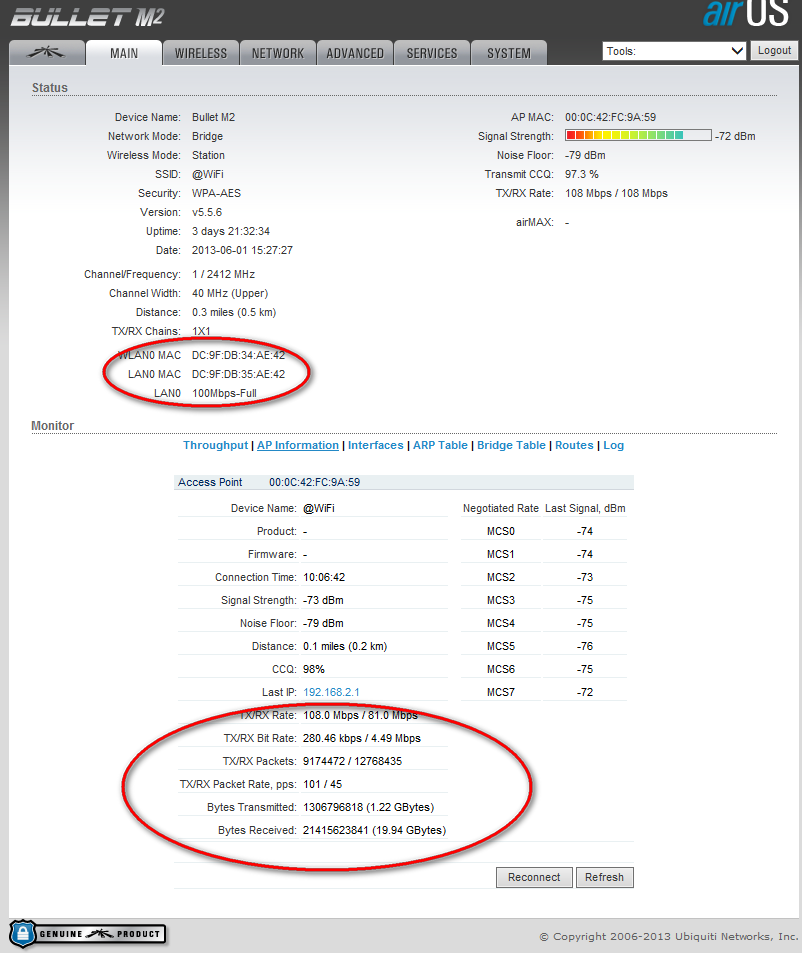Viewport: 802px width, 953px height.
Task: Click the -72 dBm signal reading
Action: point(735,136)
